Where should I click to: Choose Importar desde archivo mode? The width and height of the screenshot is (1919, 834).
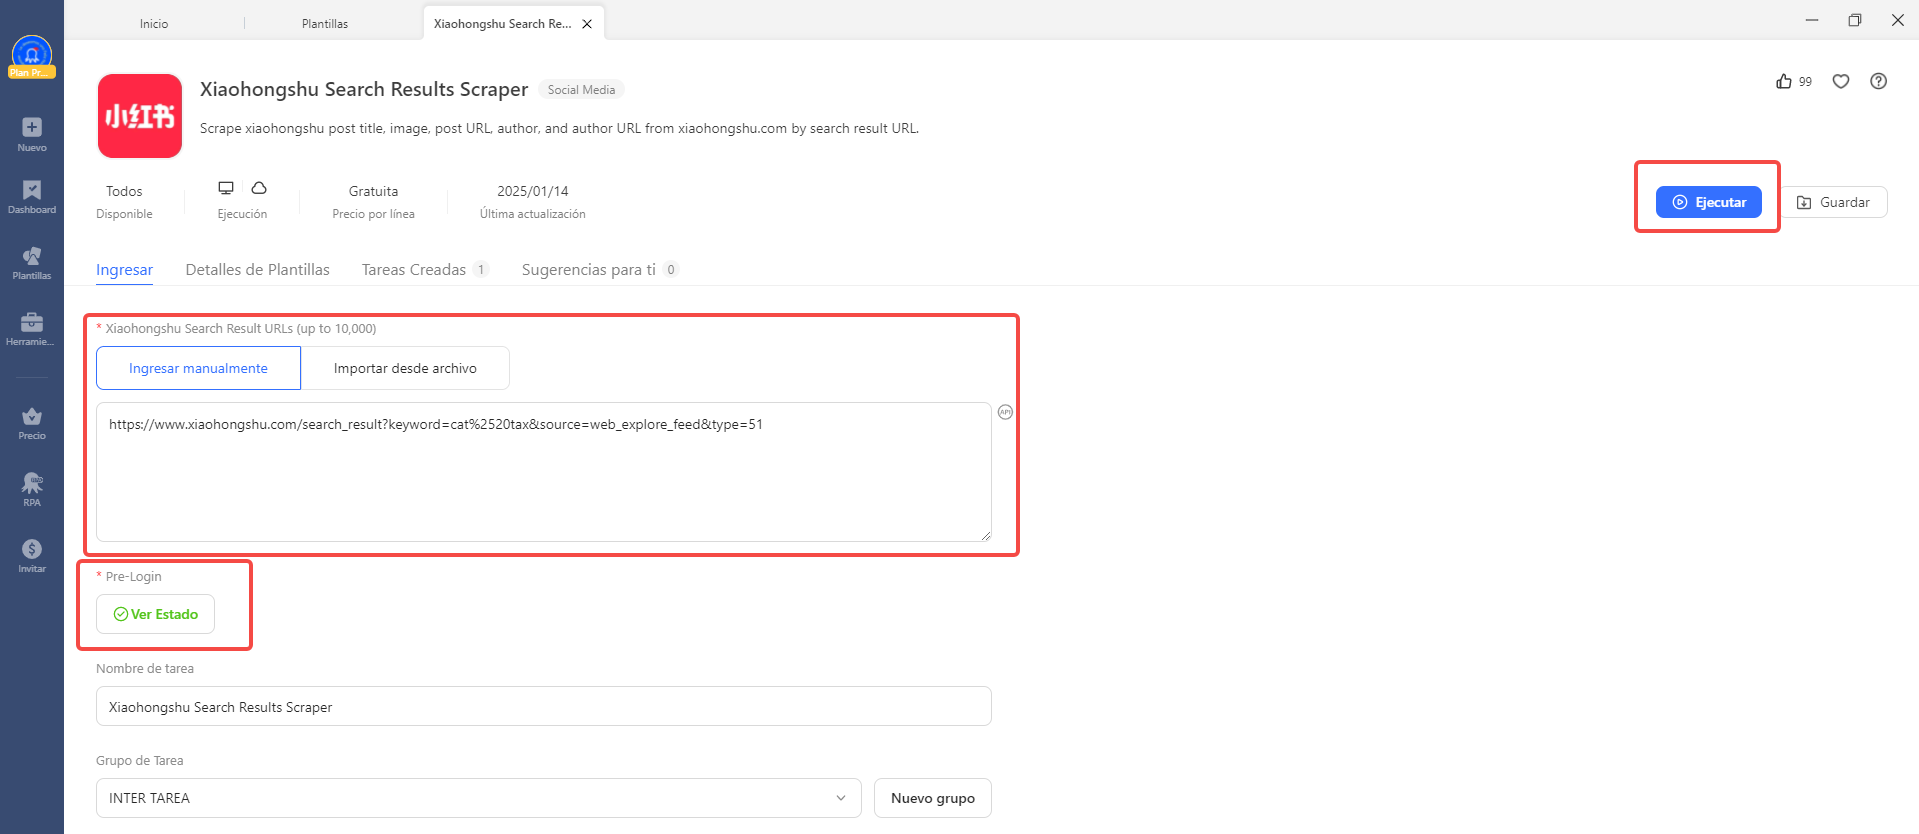click(x=405, y=368)
